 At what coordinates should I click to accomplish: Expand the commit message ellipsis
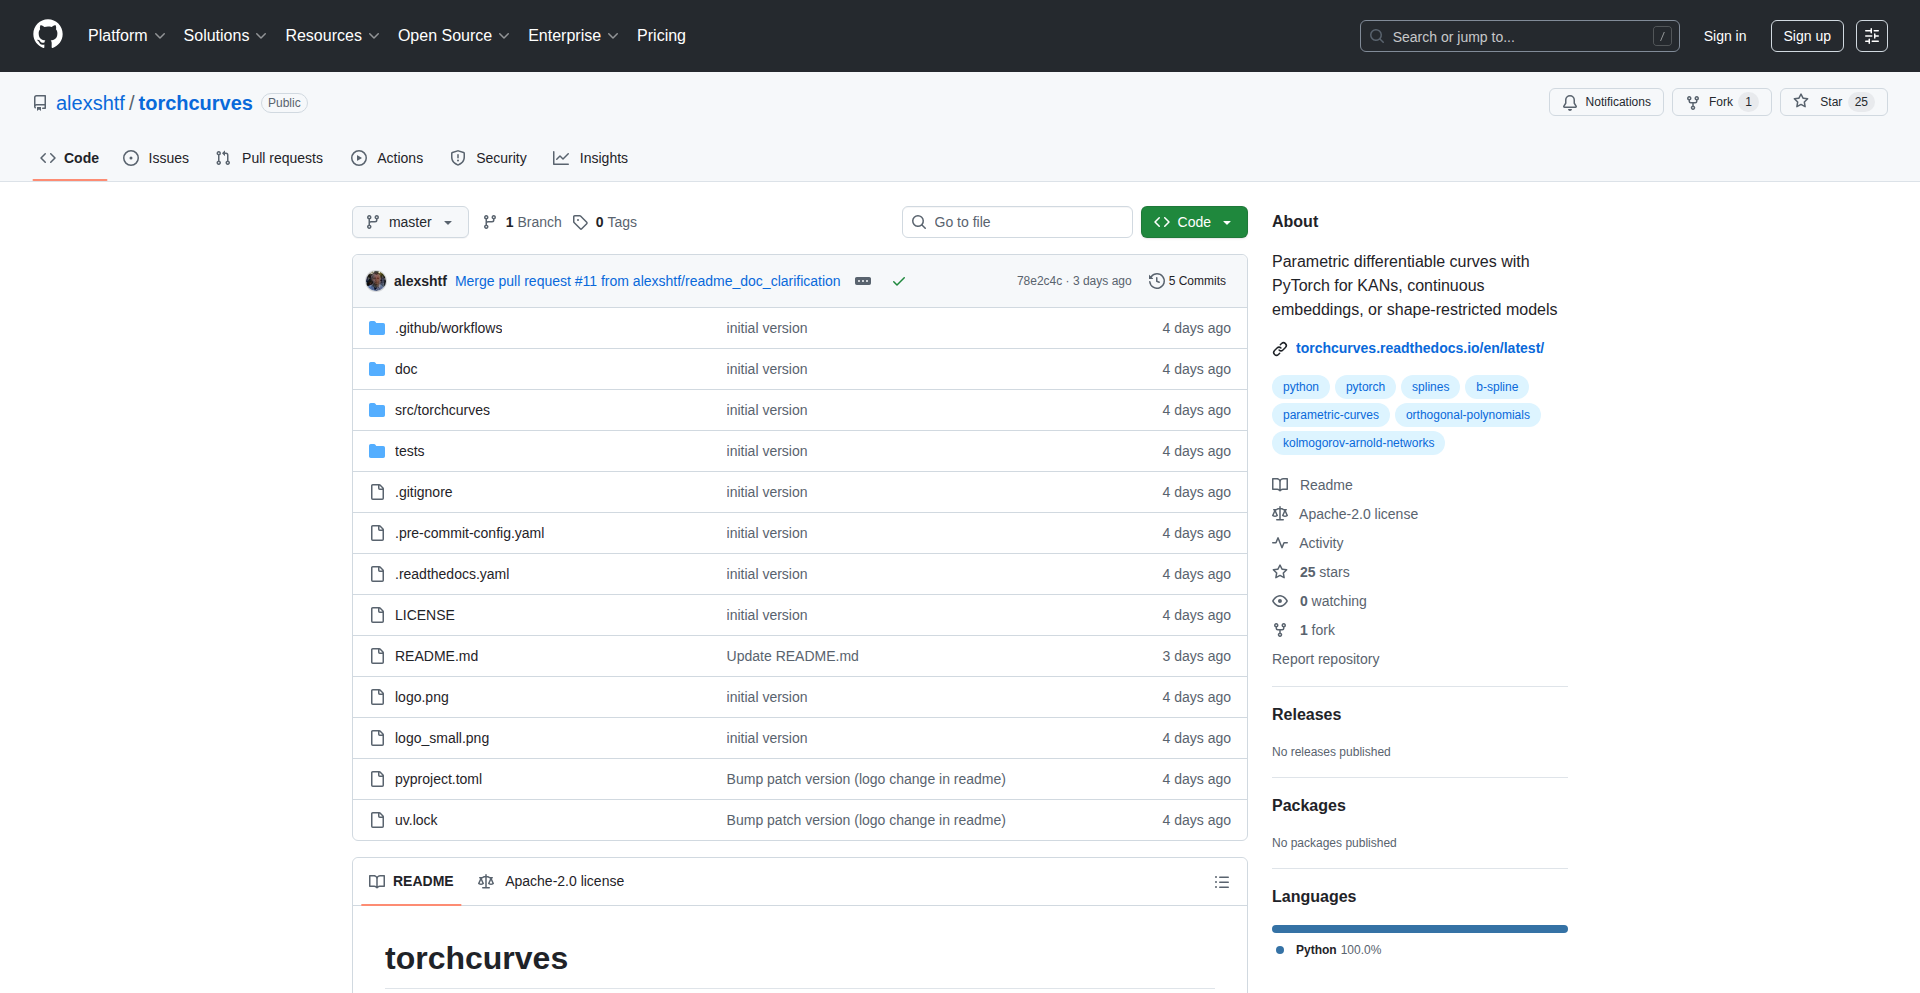[863, 282]
